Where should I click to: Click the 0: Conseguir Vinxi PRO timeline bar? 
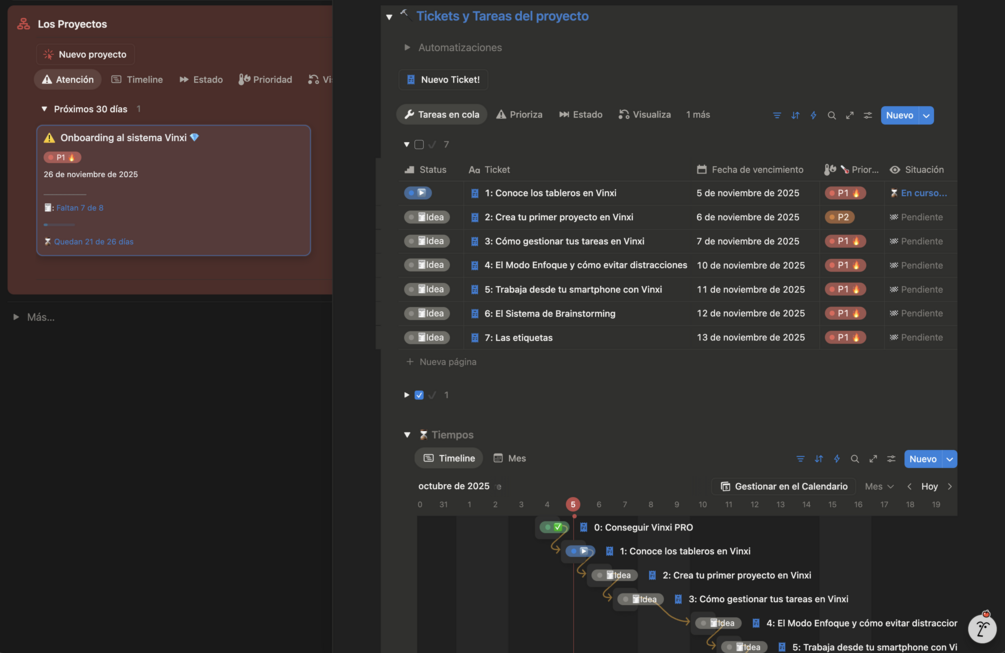tap(554, 527)
